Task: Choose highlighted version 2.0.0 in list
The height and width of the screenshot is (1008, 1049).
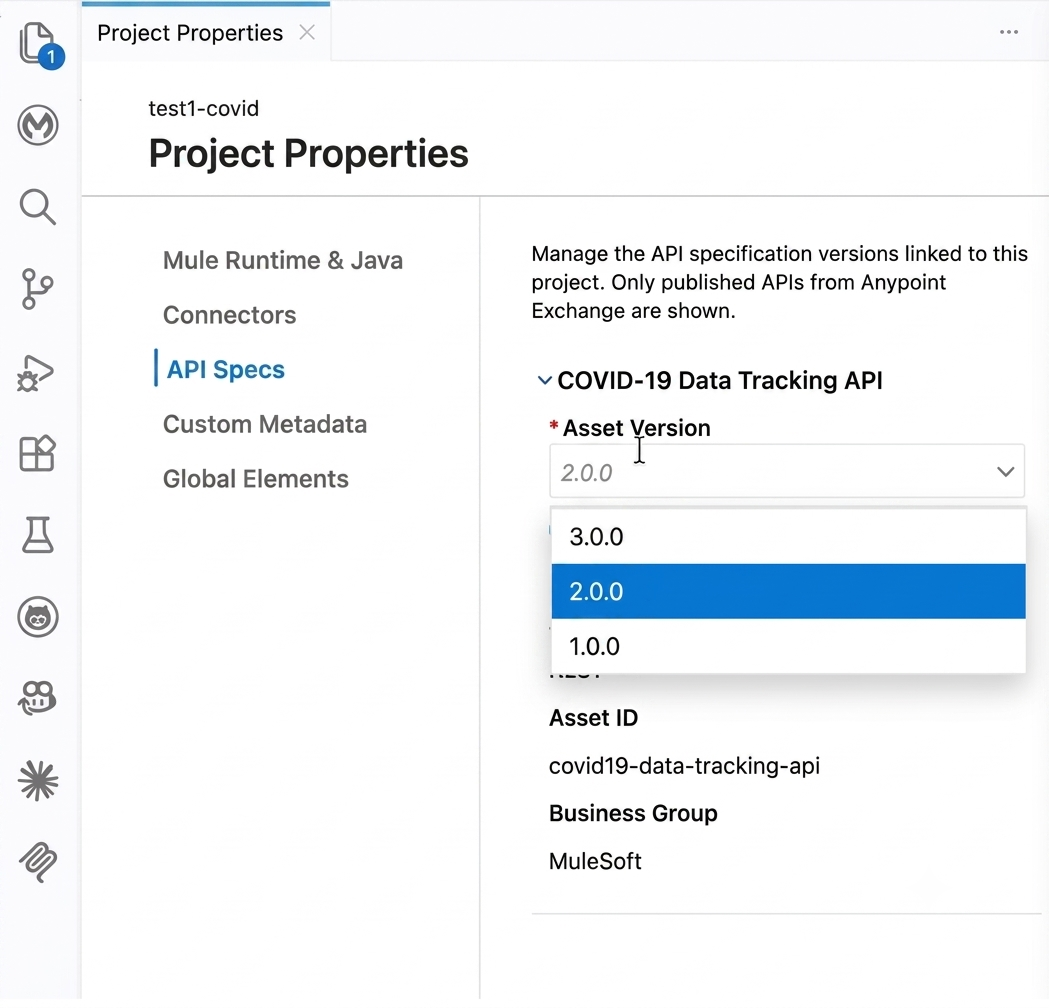Action: click(x=789, y=591)
